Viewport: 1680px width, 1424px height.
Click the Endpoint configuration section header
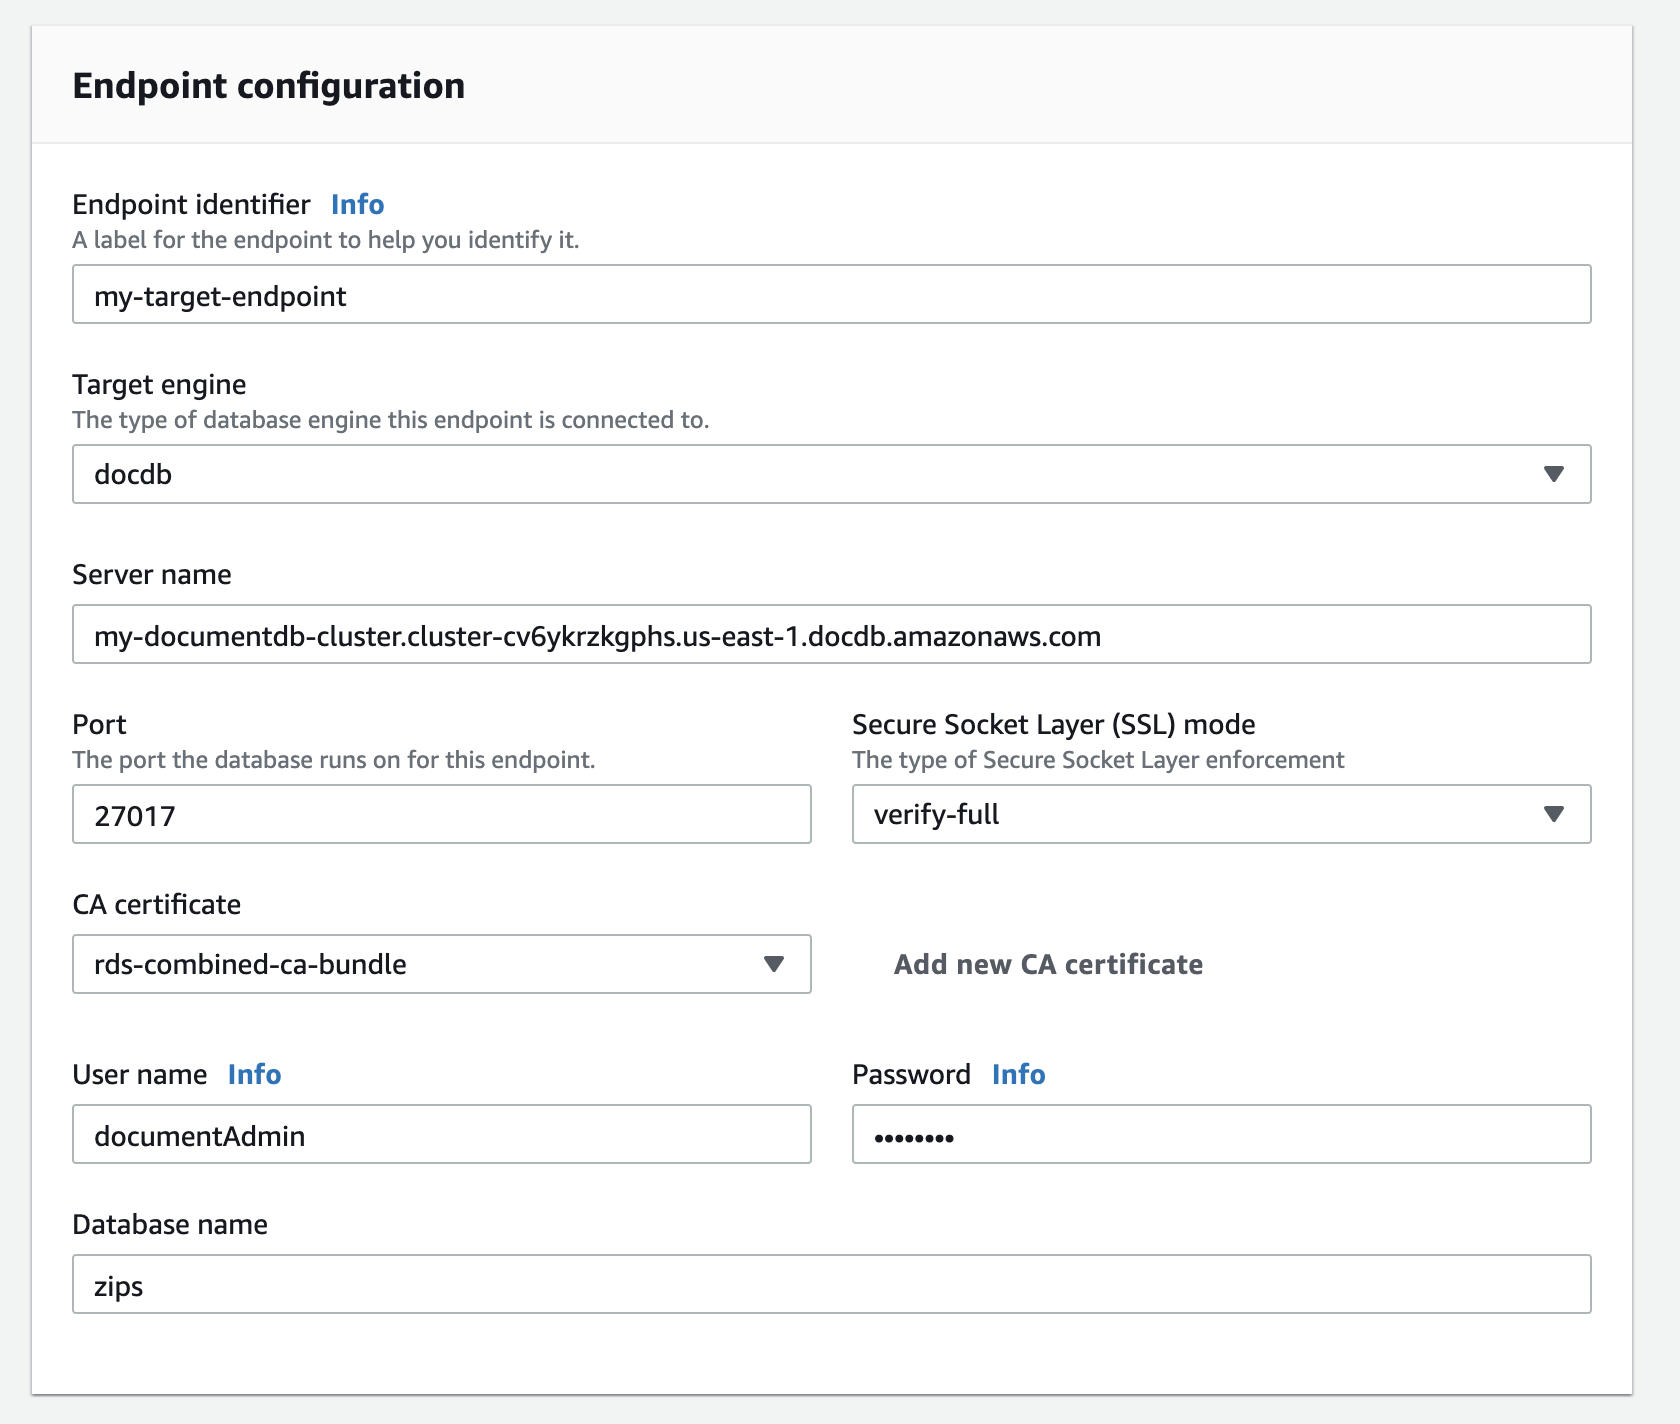[268, 86]
